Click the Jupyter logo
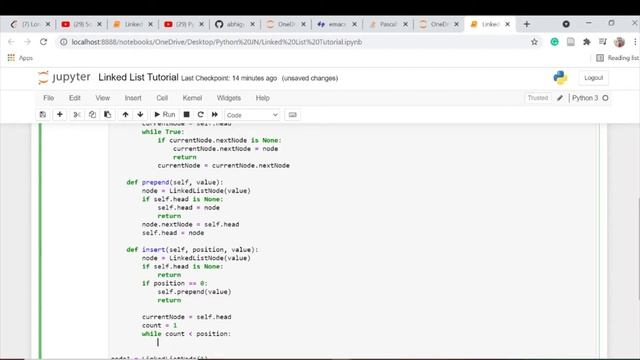The width and height of the screenshot is (640, 360). [x=64, y=77]
